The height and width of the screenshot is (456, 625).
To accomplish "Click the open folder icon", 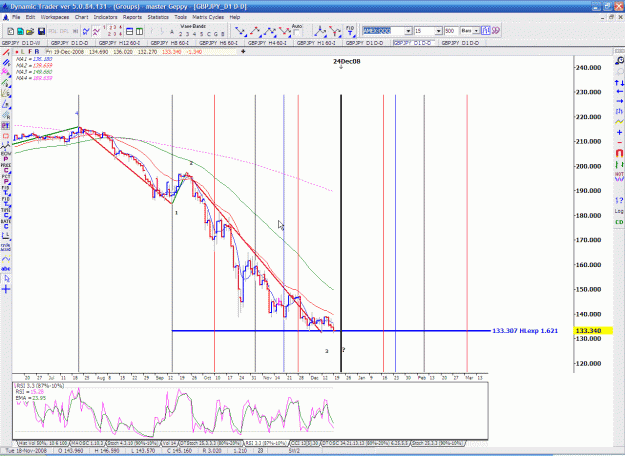I will click(30, 31).
